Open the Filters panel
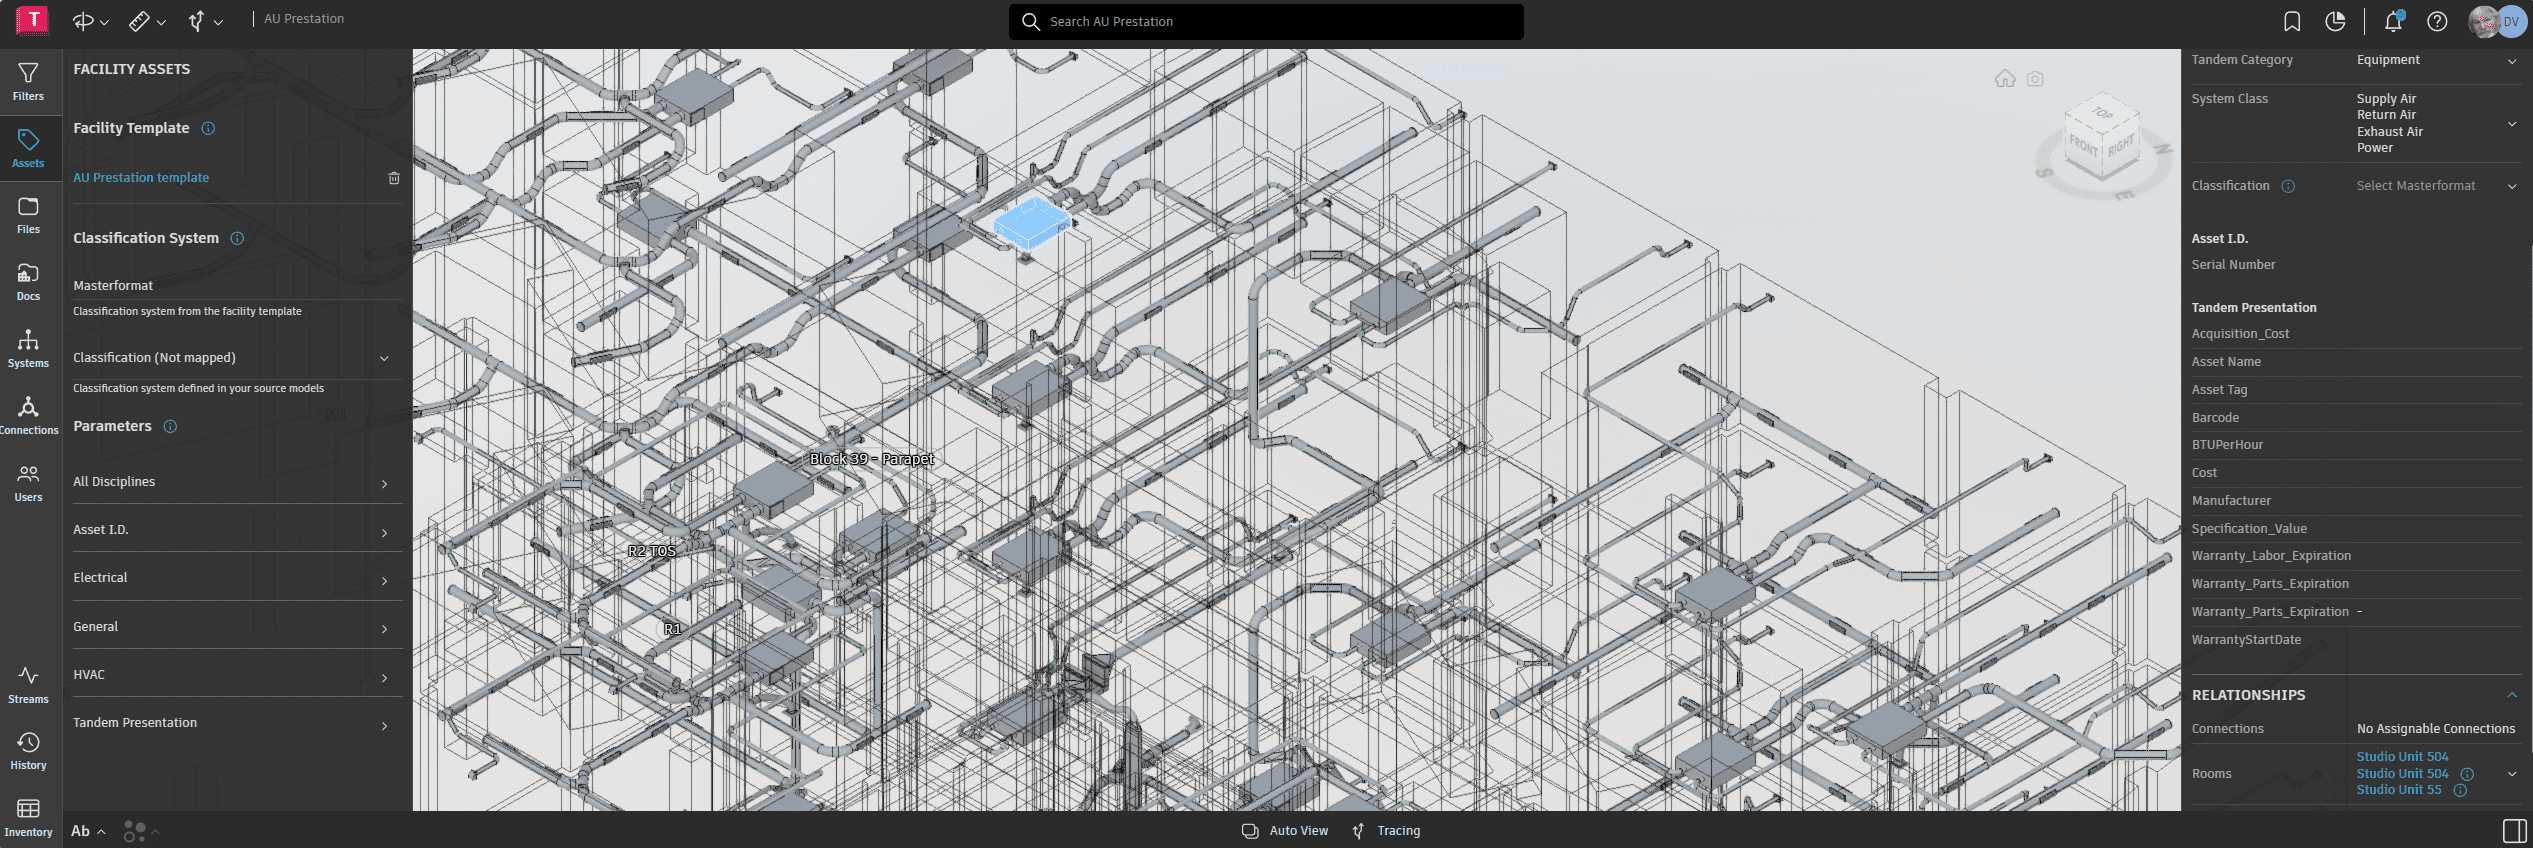 point(28,82)
